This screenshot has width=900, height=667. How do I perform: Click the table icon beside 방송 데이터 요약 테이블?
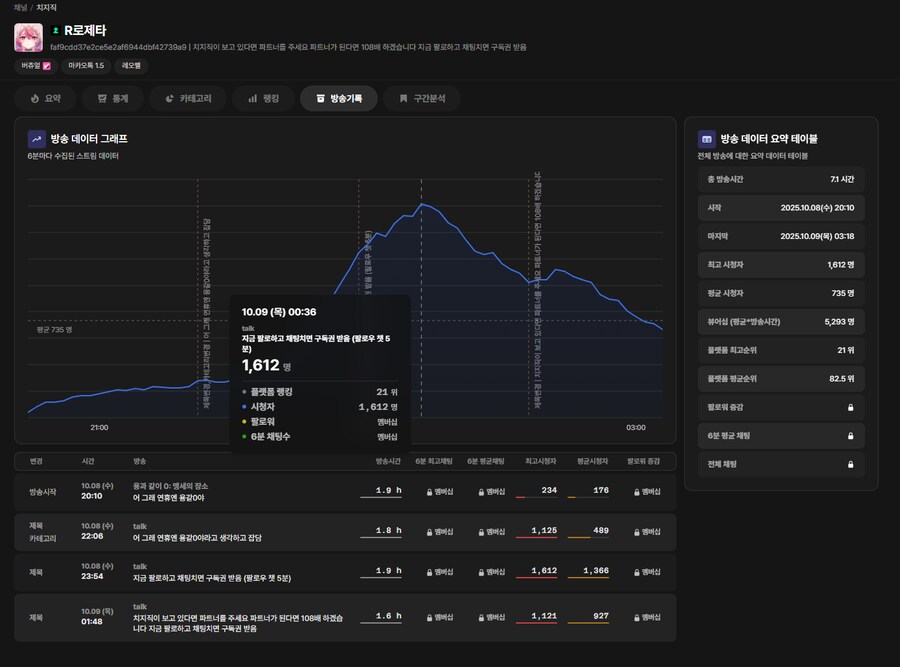706,139
